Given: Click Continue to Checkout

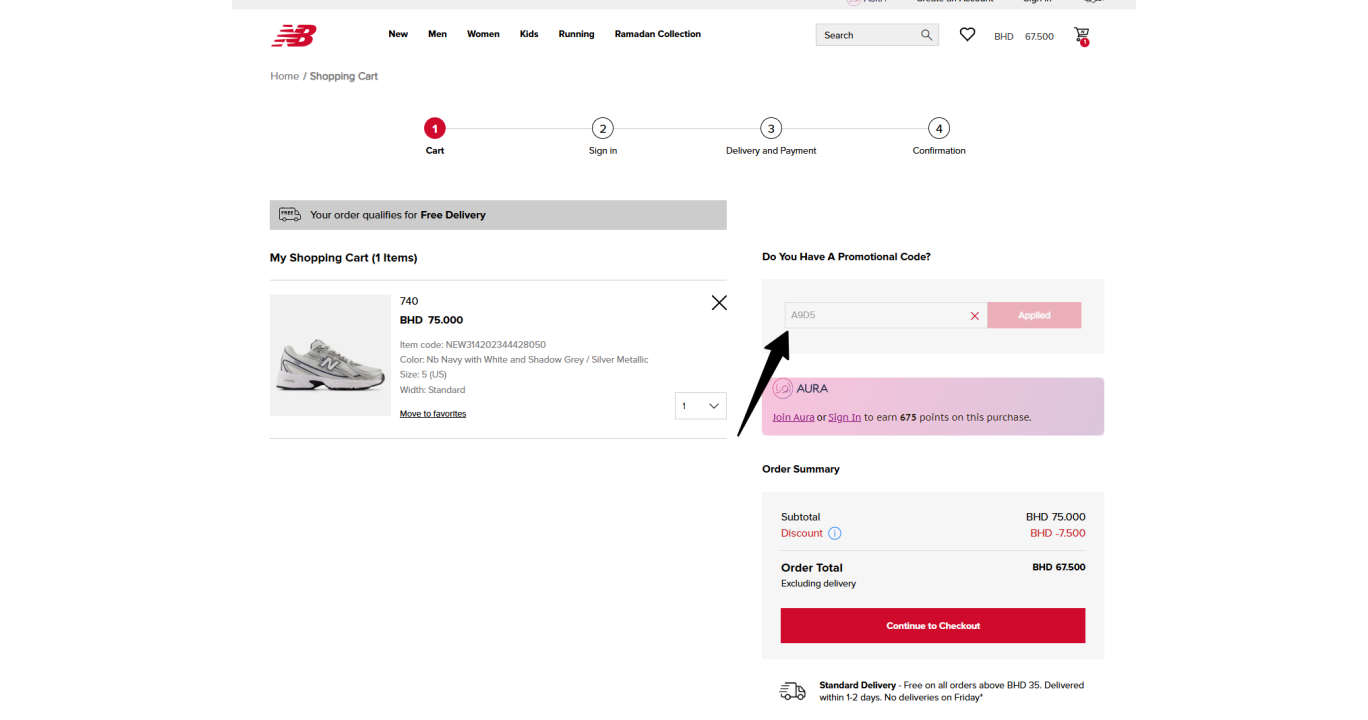Looking at the screenshot, I should (933, 626).
